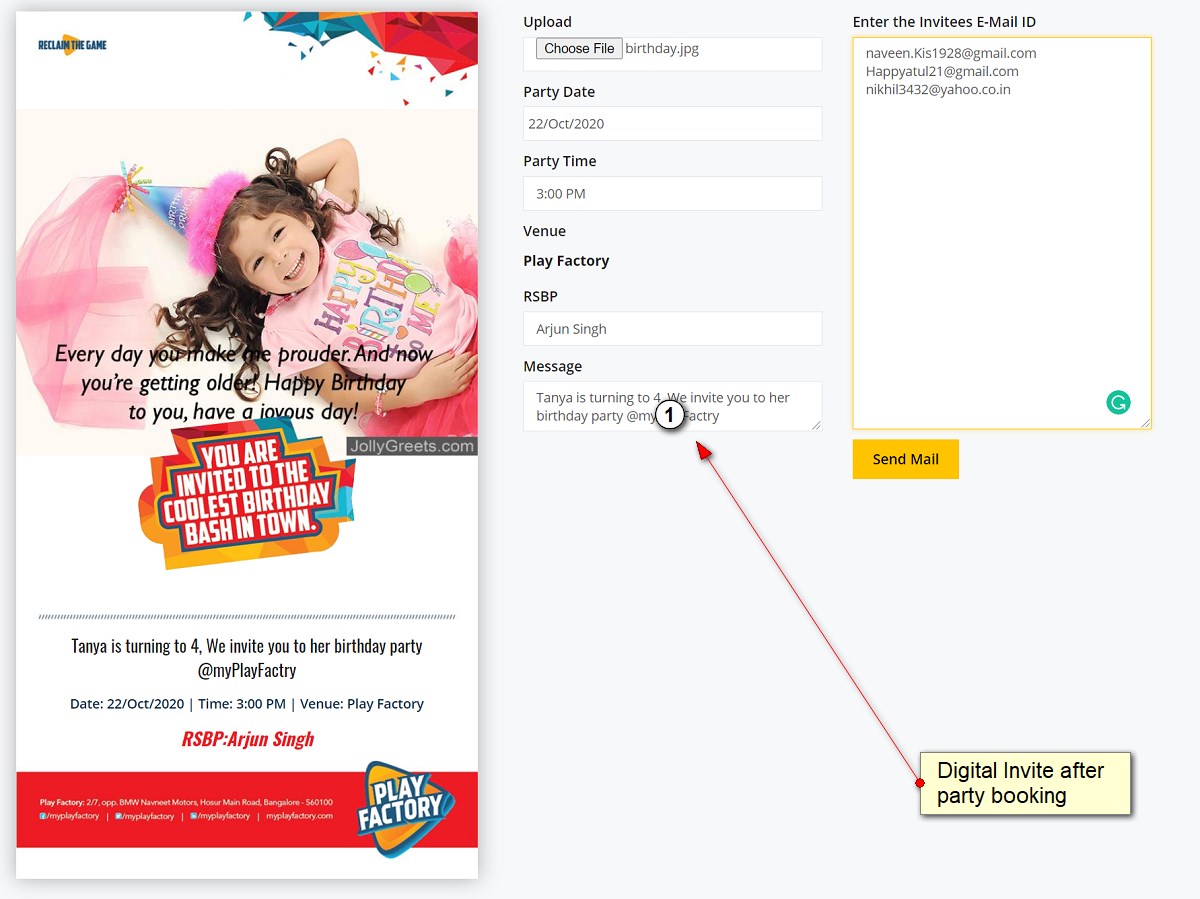
Task: Click the myplayfactory.com text in footer
Action: click(299, 816)
